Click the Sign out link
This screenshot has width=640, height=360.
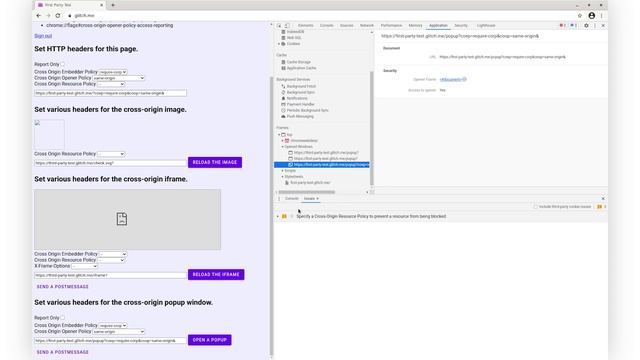click(x=43, y=36)
